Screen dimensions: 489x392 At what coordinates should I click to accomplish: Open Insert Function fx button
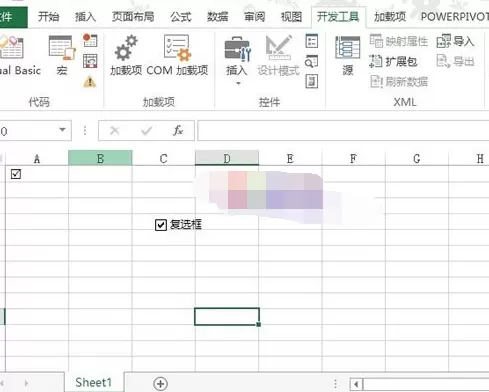(178, 131)
